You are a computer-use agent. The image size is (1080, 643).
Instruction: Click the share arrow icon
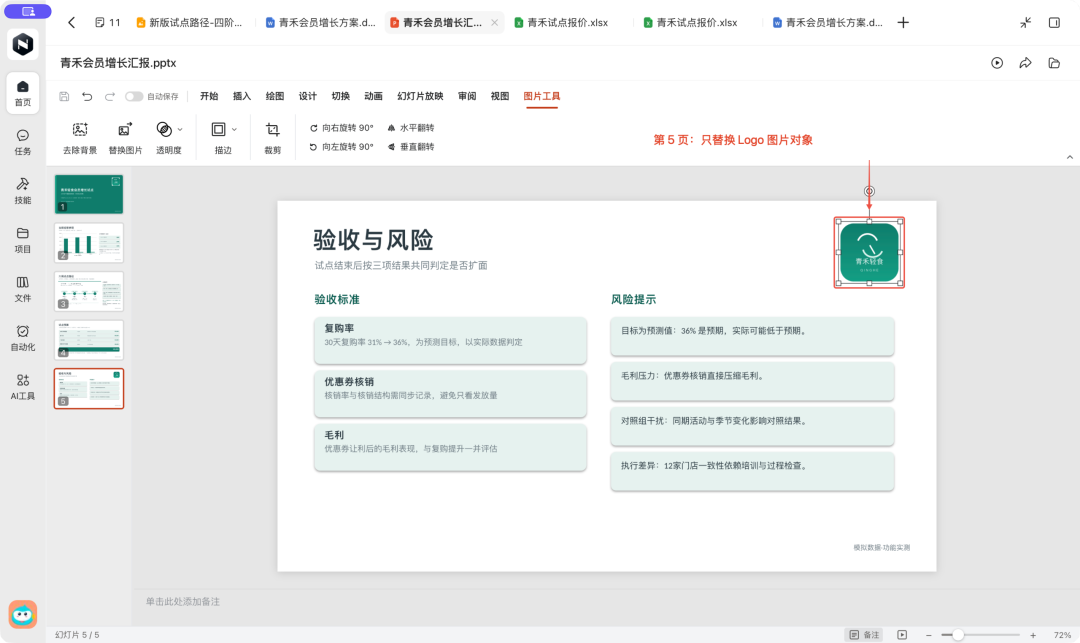pyautogui.click(x=1026, y=63)
